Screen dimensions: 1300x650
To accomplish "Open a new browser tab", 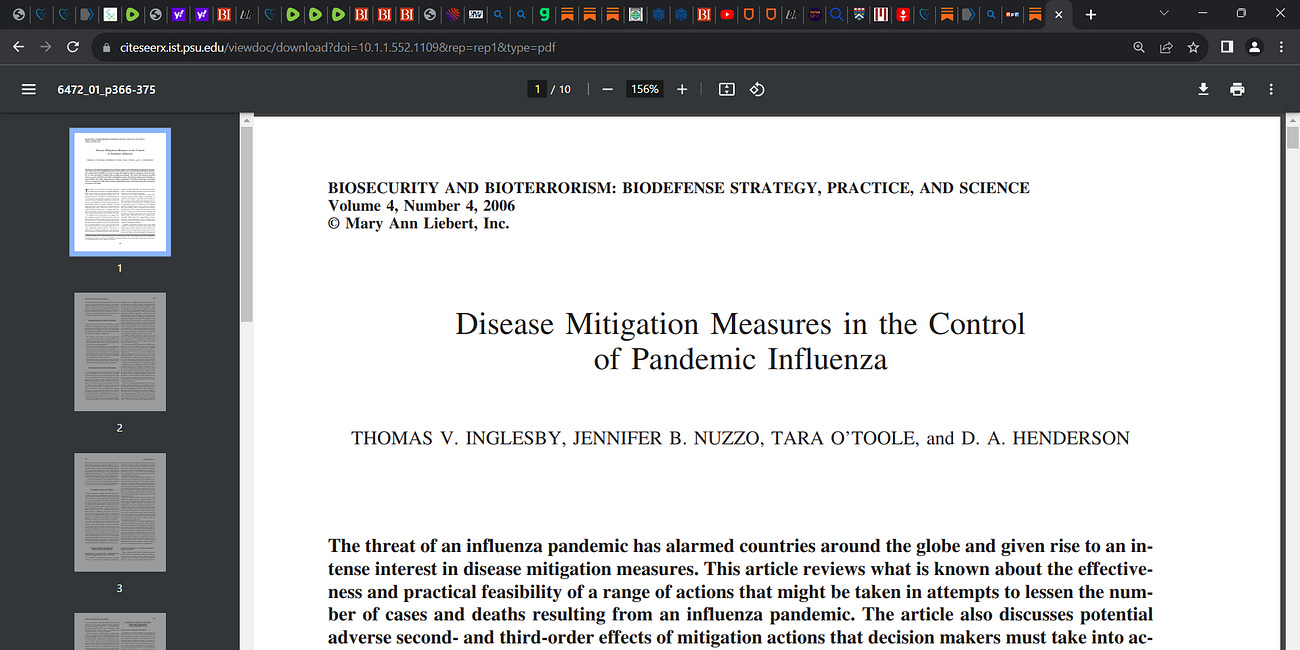I will click(1090, 15).
